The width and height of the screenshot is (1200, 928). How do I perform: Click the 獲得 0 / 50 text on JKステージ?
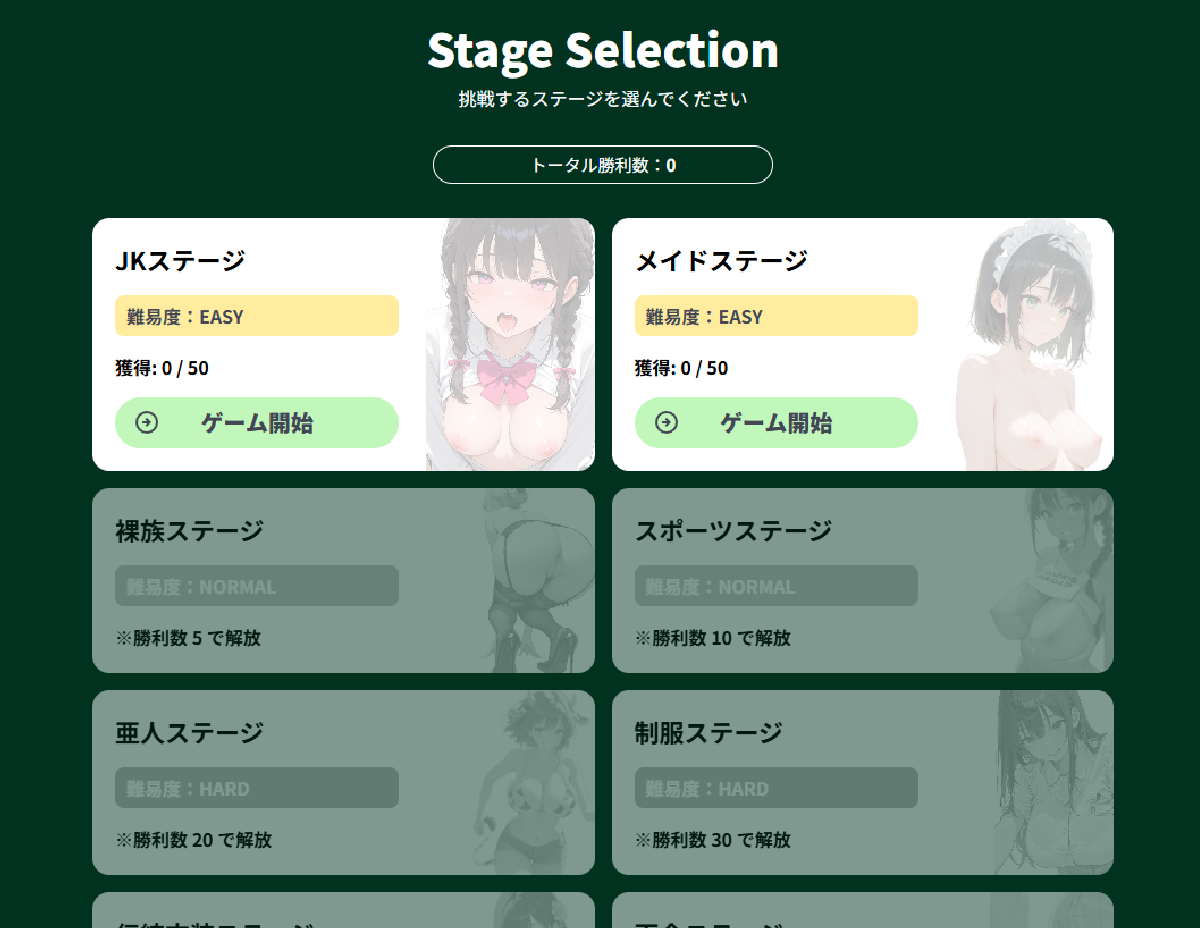click(162, 368)
